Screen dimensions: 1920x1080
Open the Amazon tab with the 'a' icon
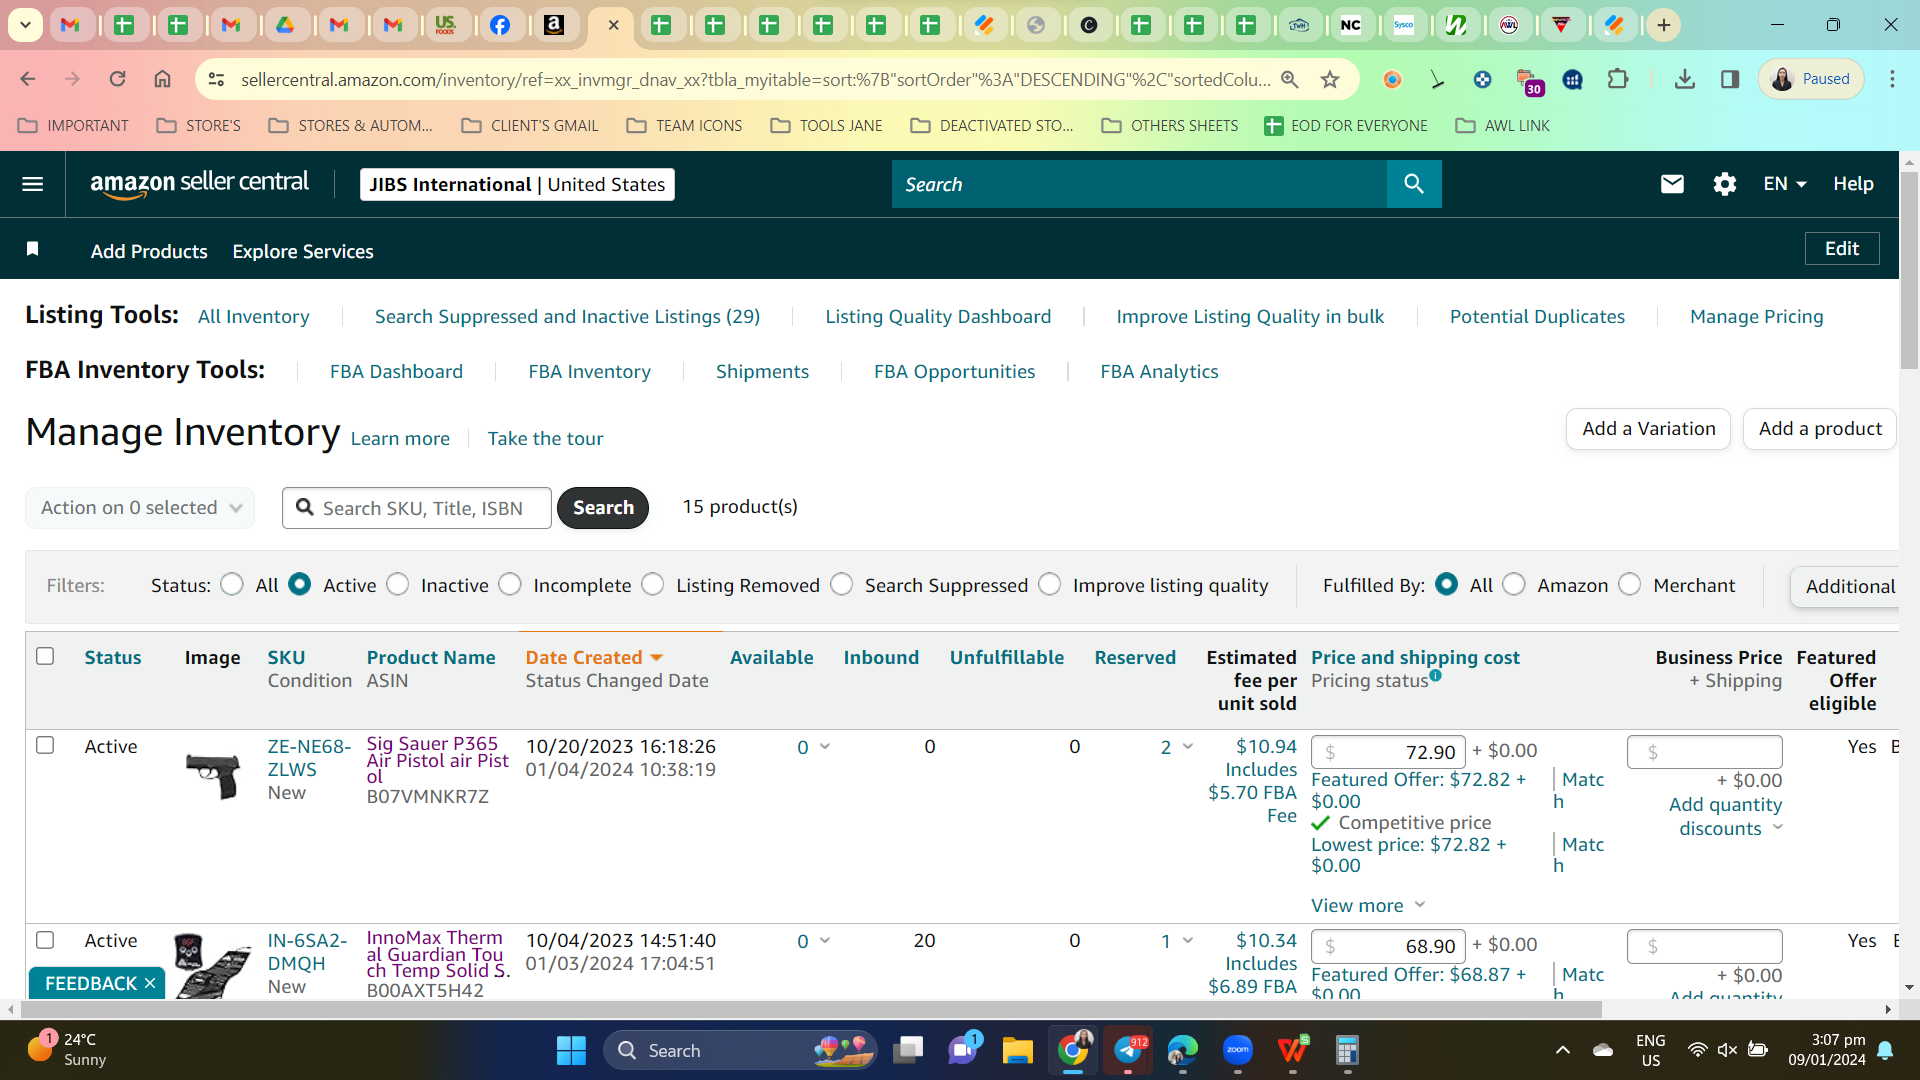click(x=554, y=25)
